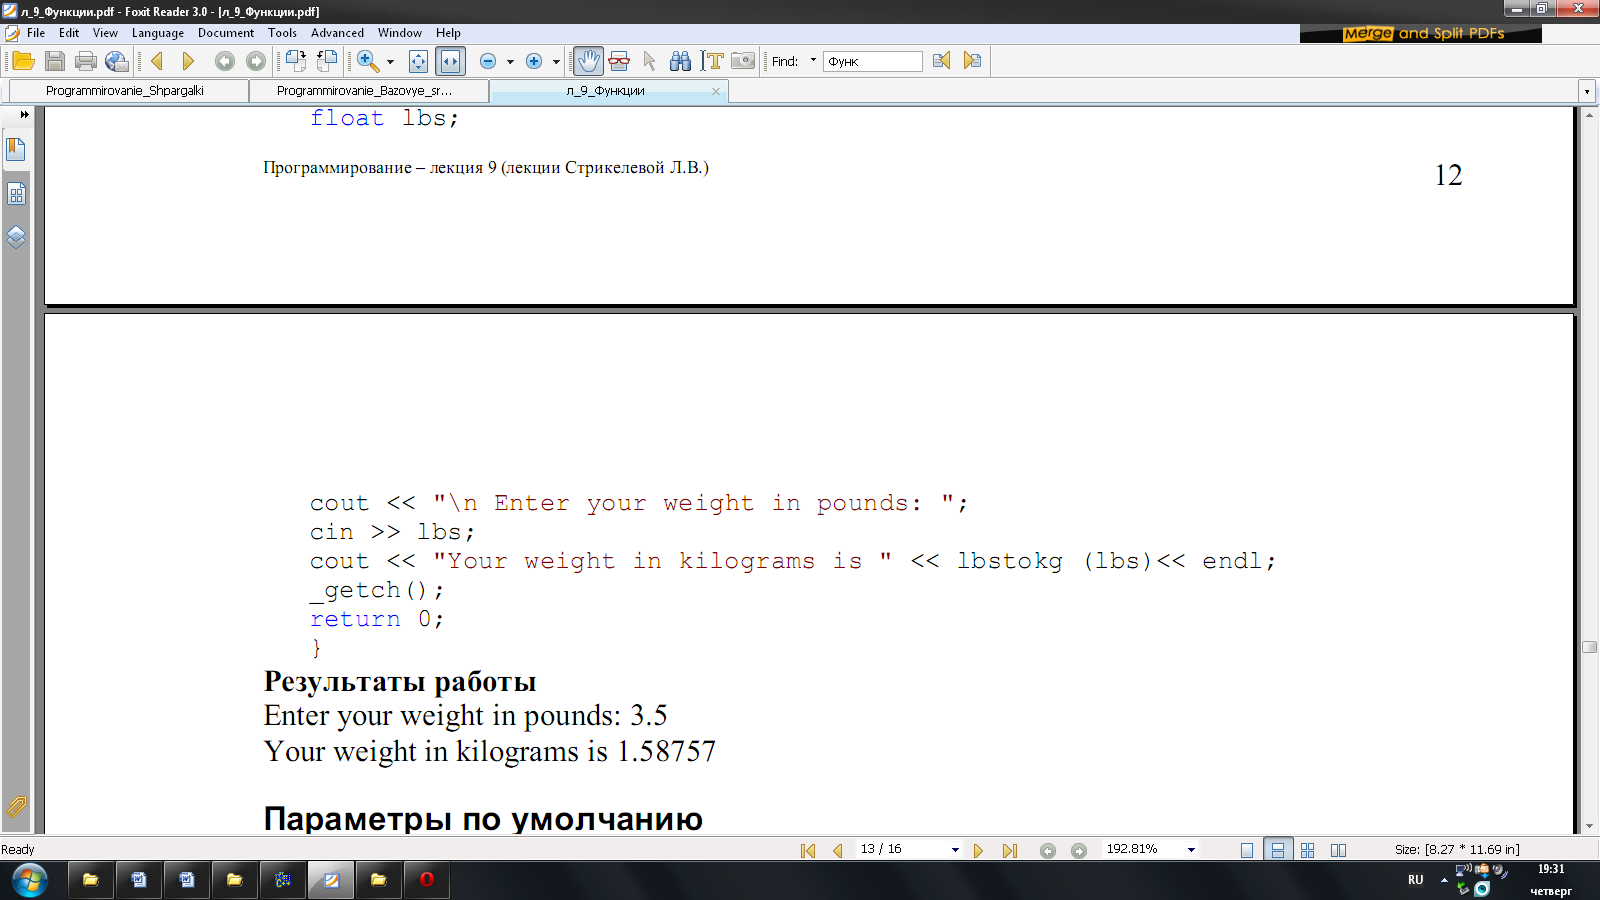Select the Snapshot camera tool
Viewport: 1600px width, 900px height.
(743, 61)
